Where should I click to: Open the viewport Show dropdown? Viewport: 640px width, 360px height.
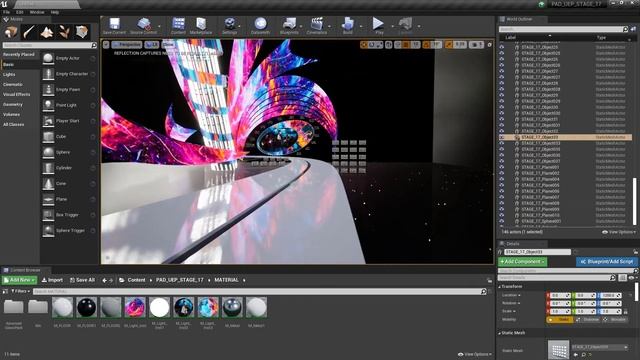click(168, 44)
